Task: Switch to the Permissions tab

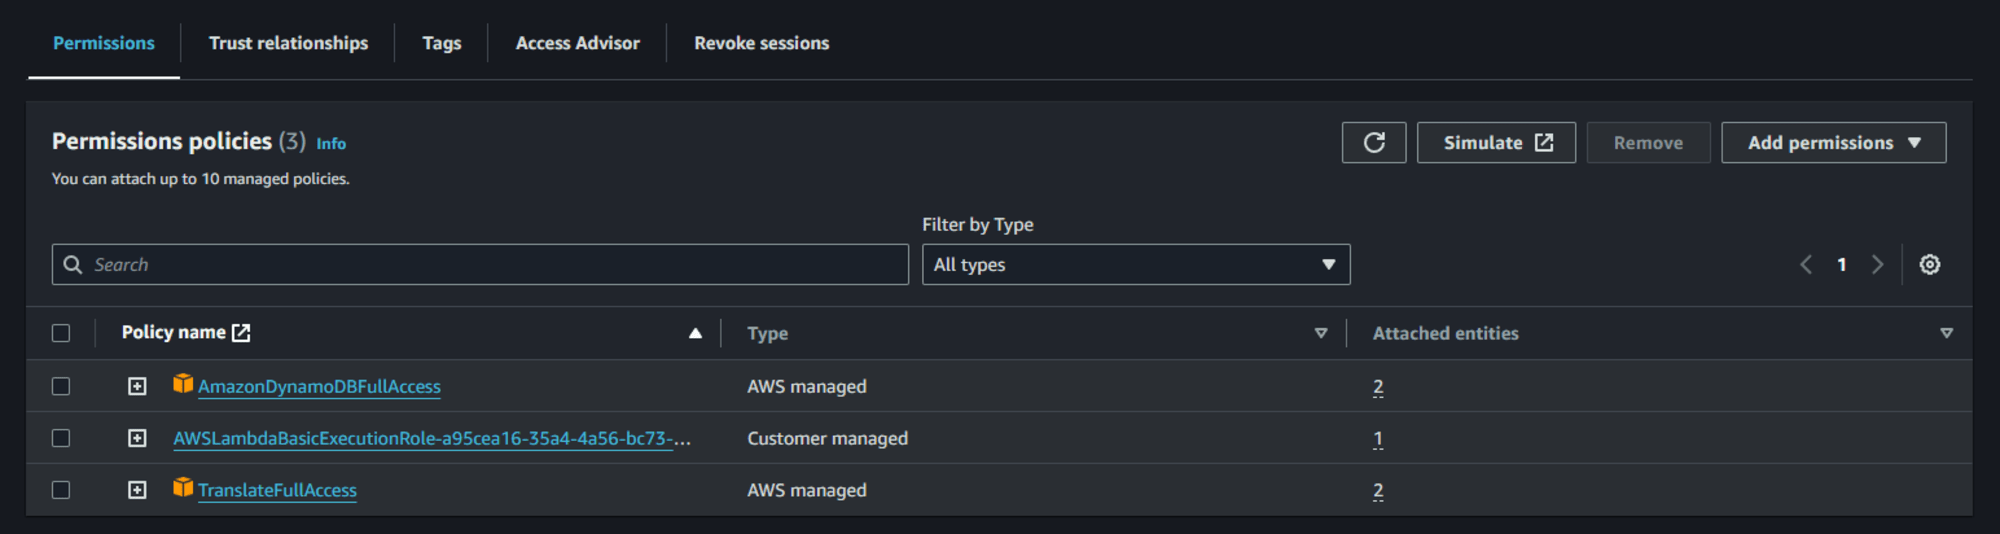Action: click(x=104, y=43)
